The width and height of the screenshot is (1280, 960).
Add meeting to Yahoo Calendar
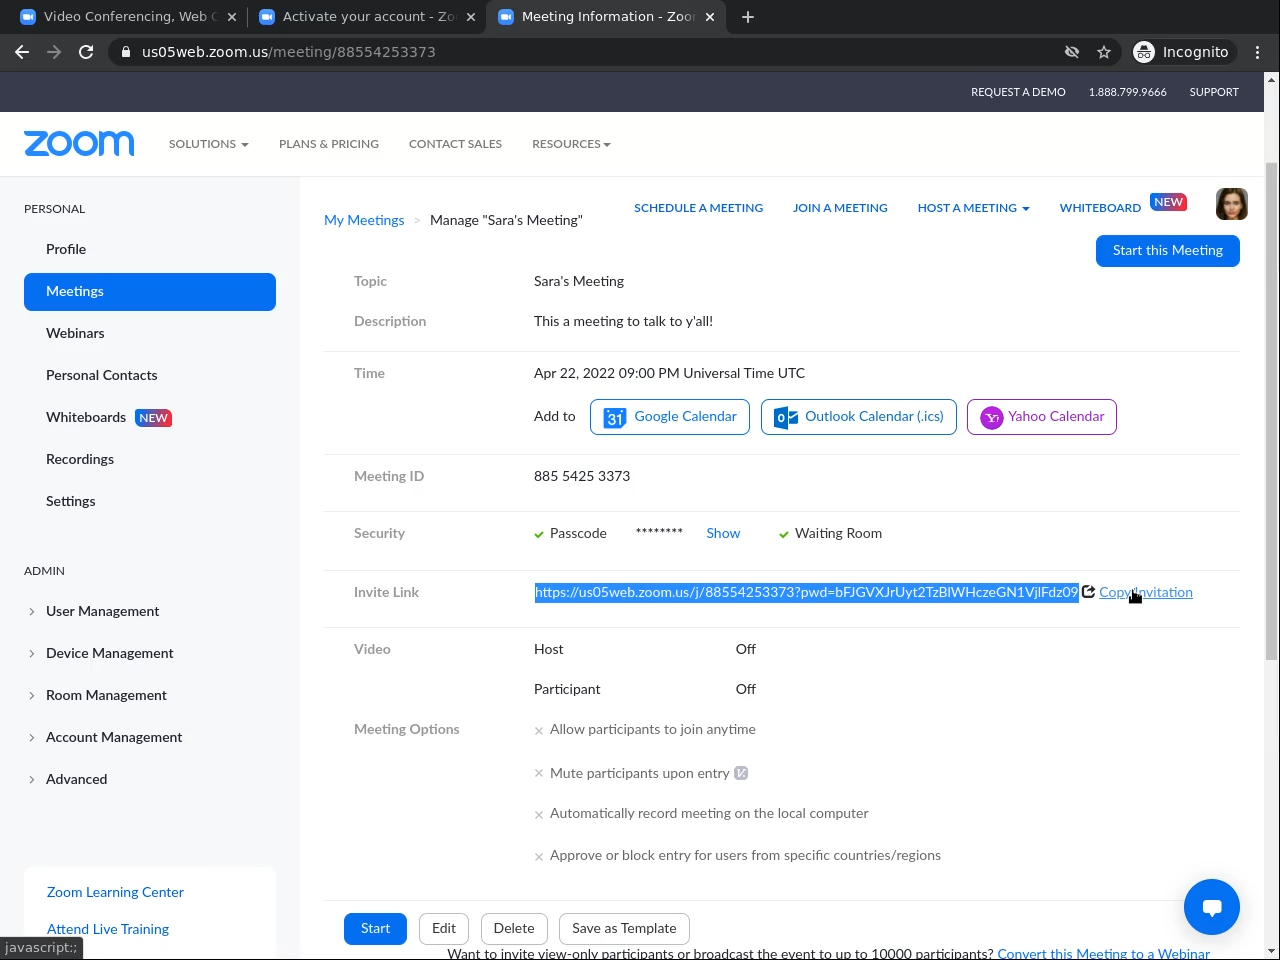[1042, 417]
